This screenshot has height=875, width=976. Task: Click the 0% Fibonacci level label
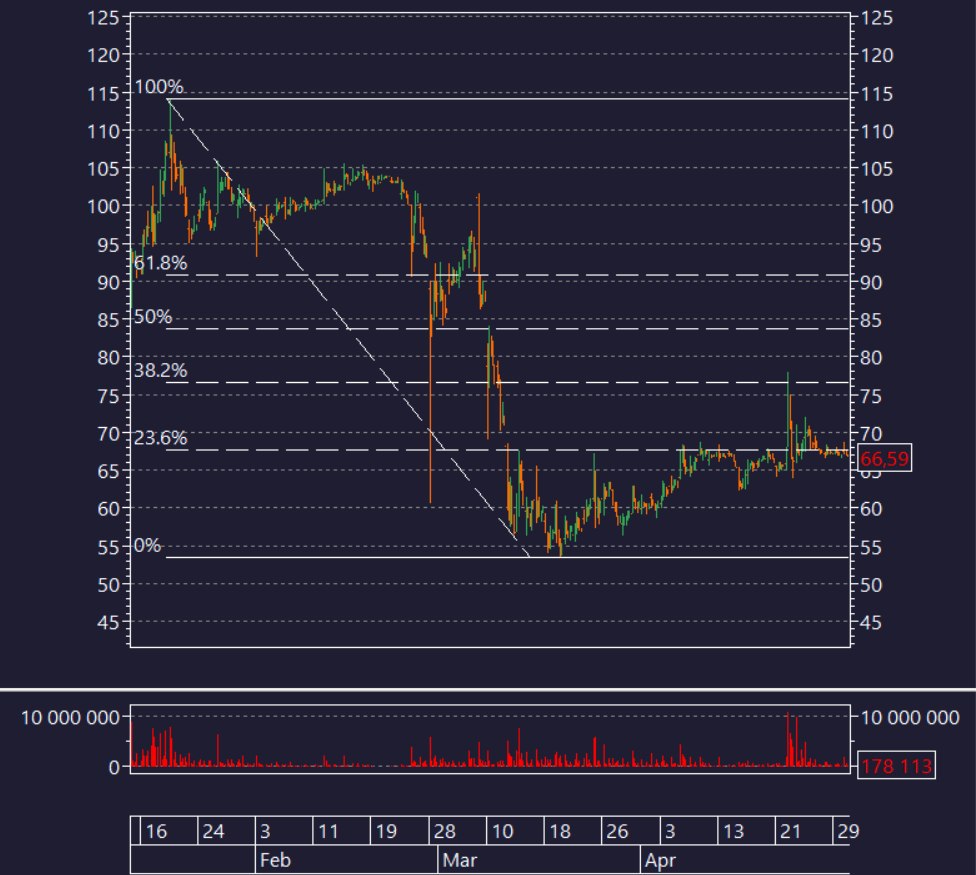coord(148,545)
